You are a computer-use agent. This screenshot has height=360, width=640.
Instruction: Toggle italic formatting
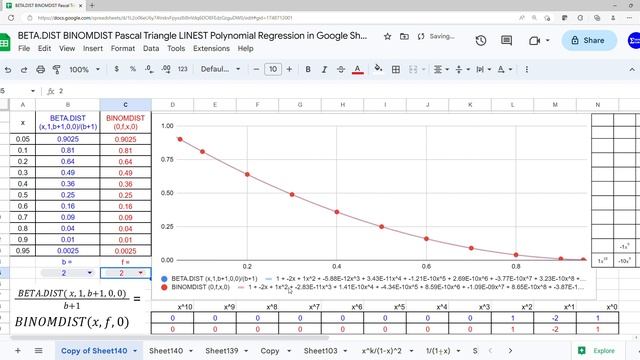coord(324,69)
